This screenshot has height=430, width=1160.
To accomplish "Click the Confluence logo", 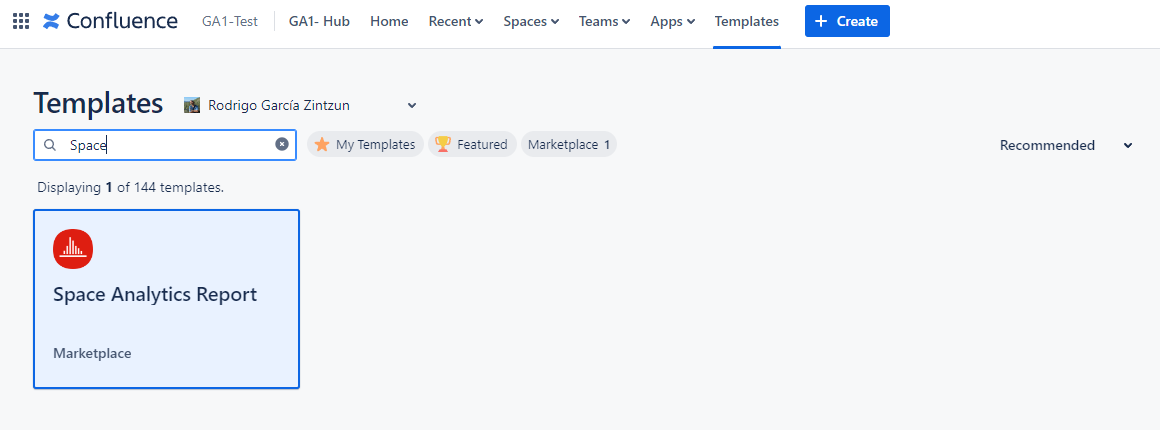I will 110,21.
